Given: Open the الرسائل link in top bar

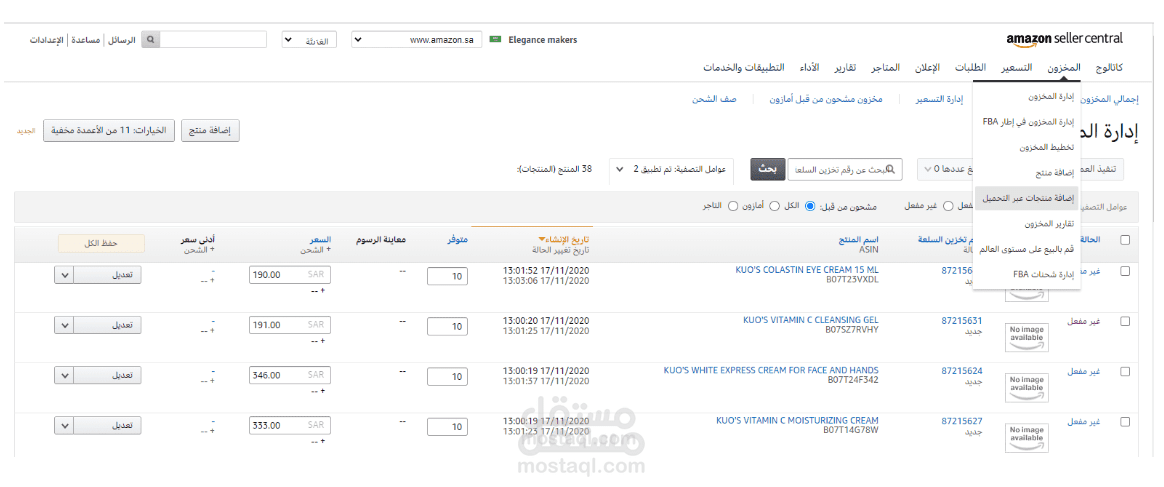Looking at the screenshot, I should (122, 39).
